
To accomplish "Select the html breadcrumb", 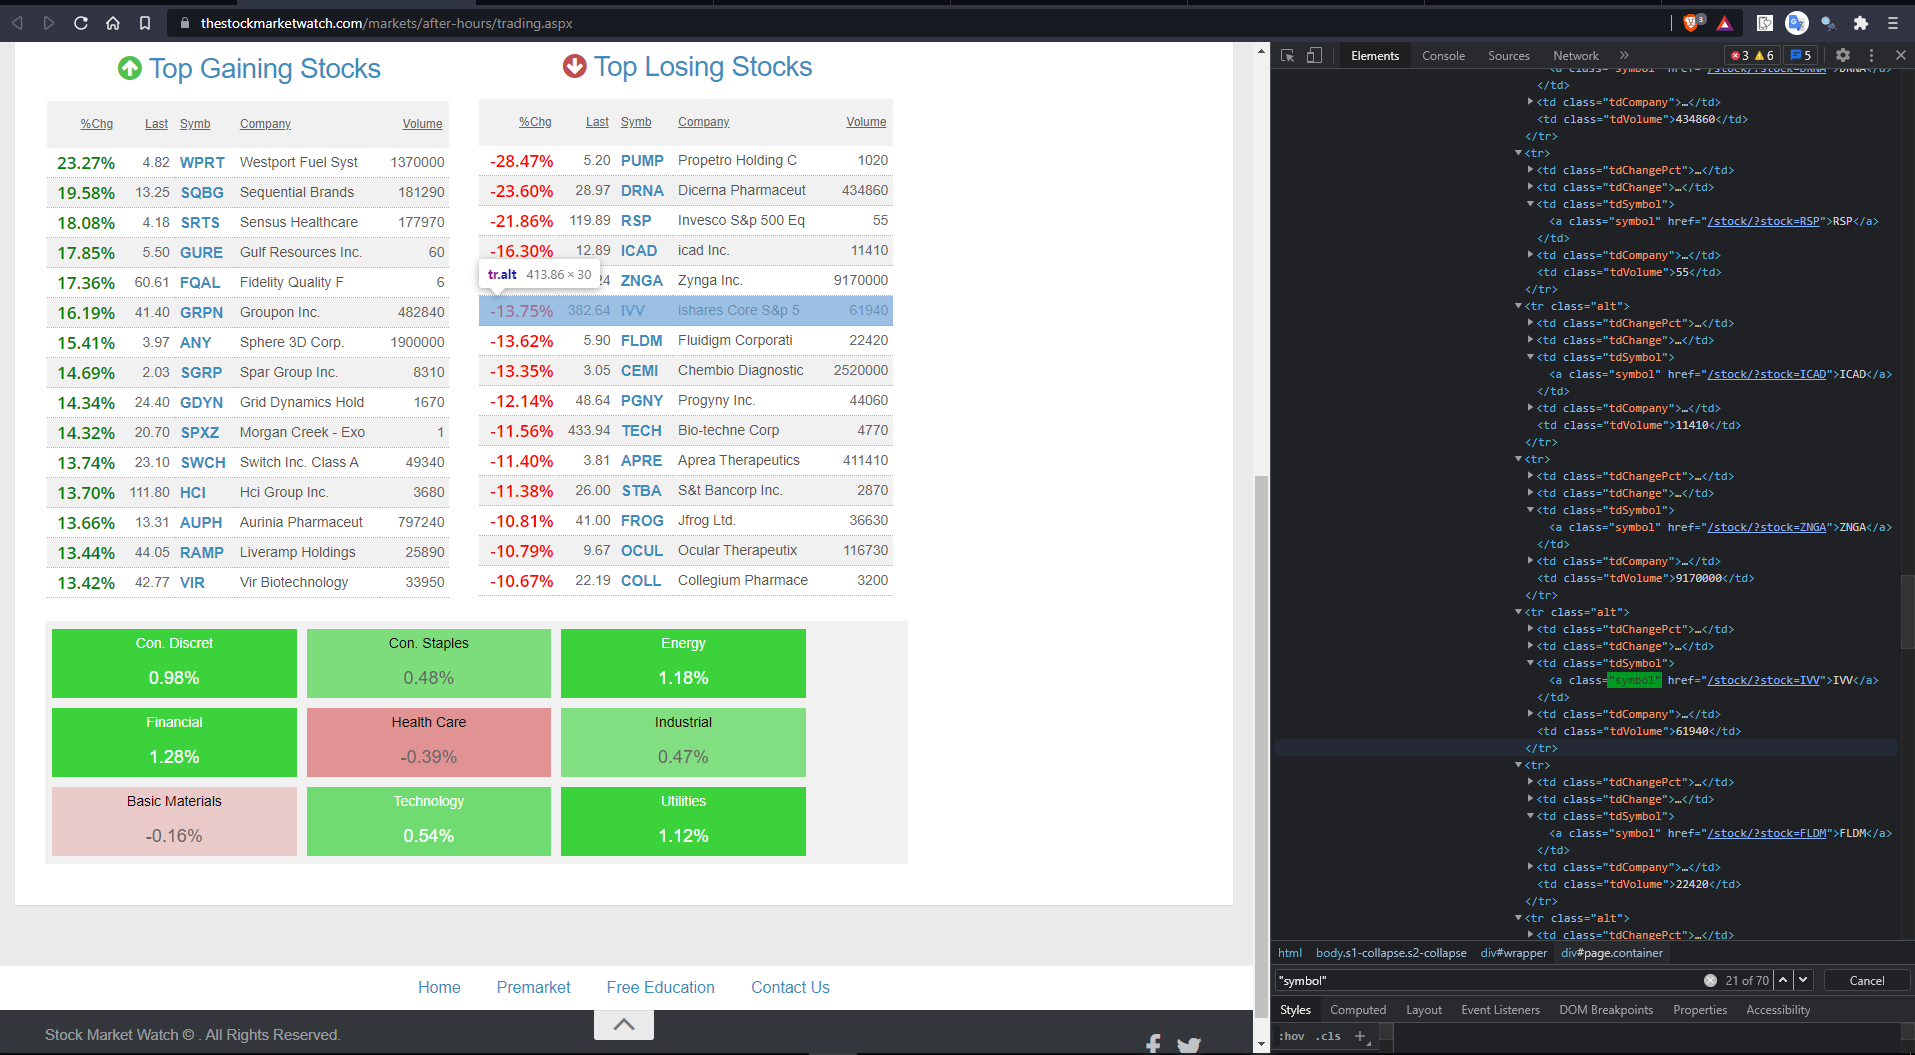I will pos(1290,953).
